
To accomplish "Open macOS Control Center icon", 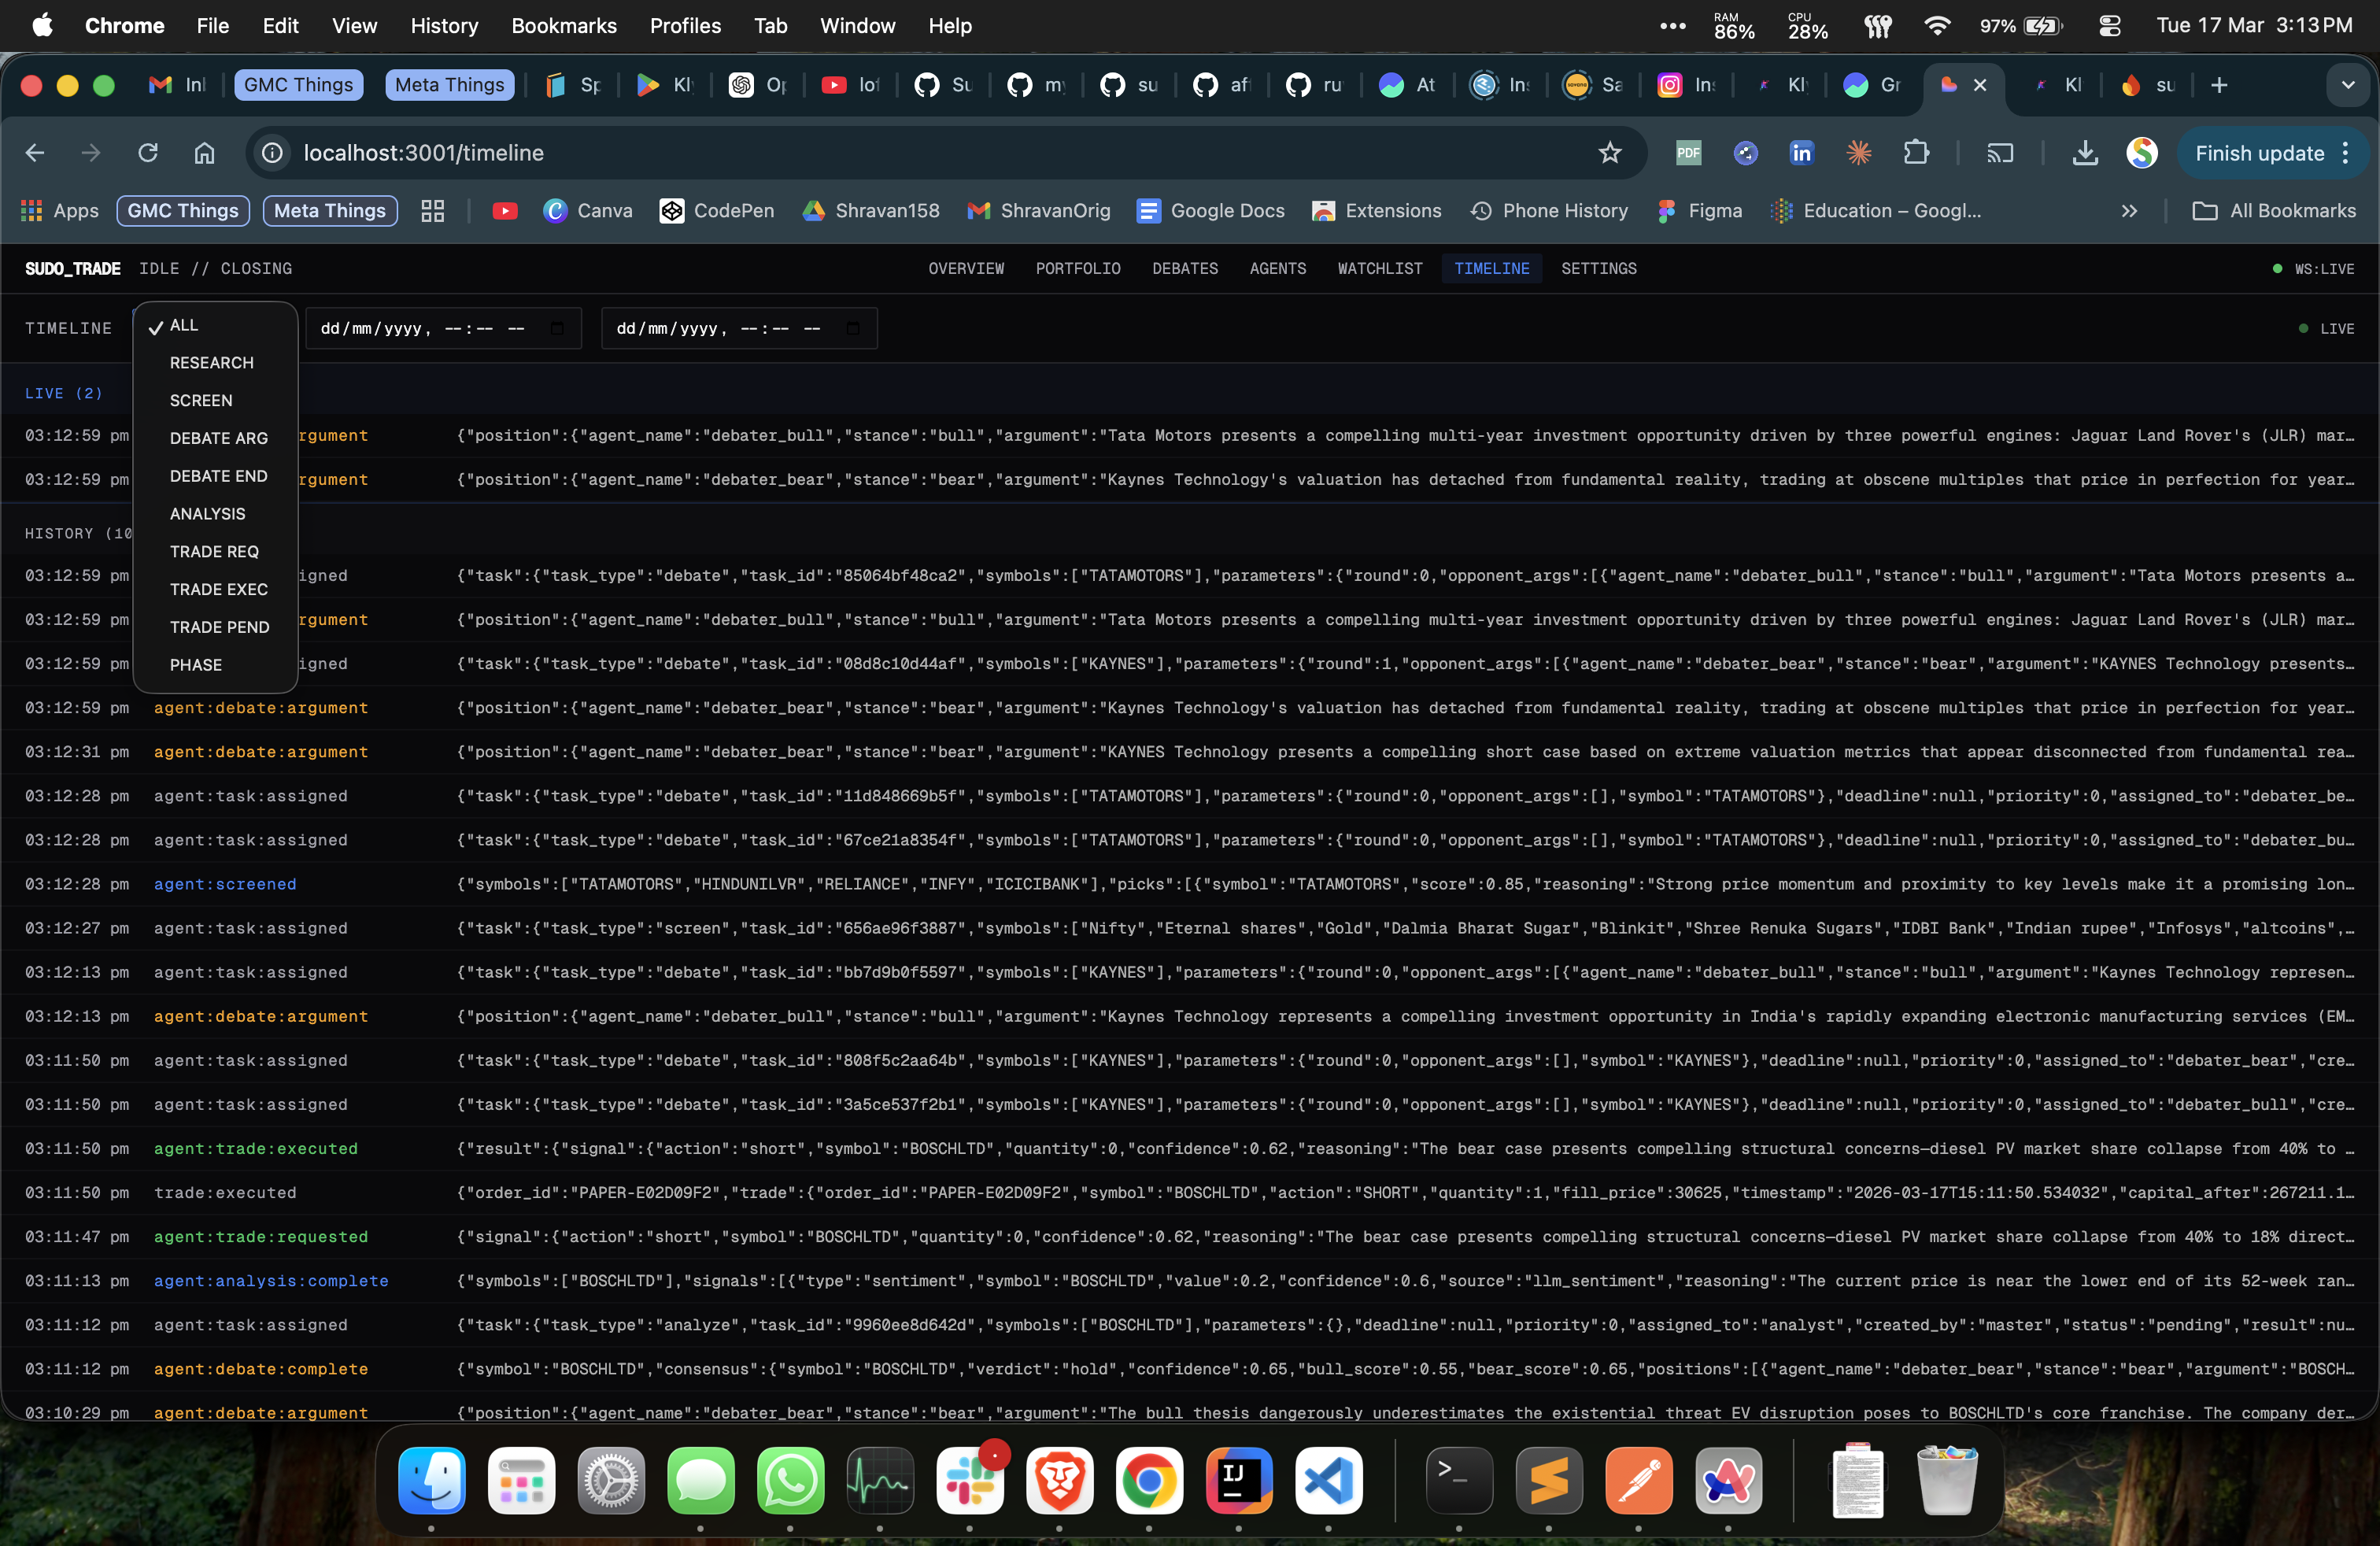I will [x=2110, y=26].
